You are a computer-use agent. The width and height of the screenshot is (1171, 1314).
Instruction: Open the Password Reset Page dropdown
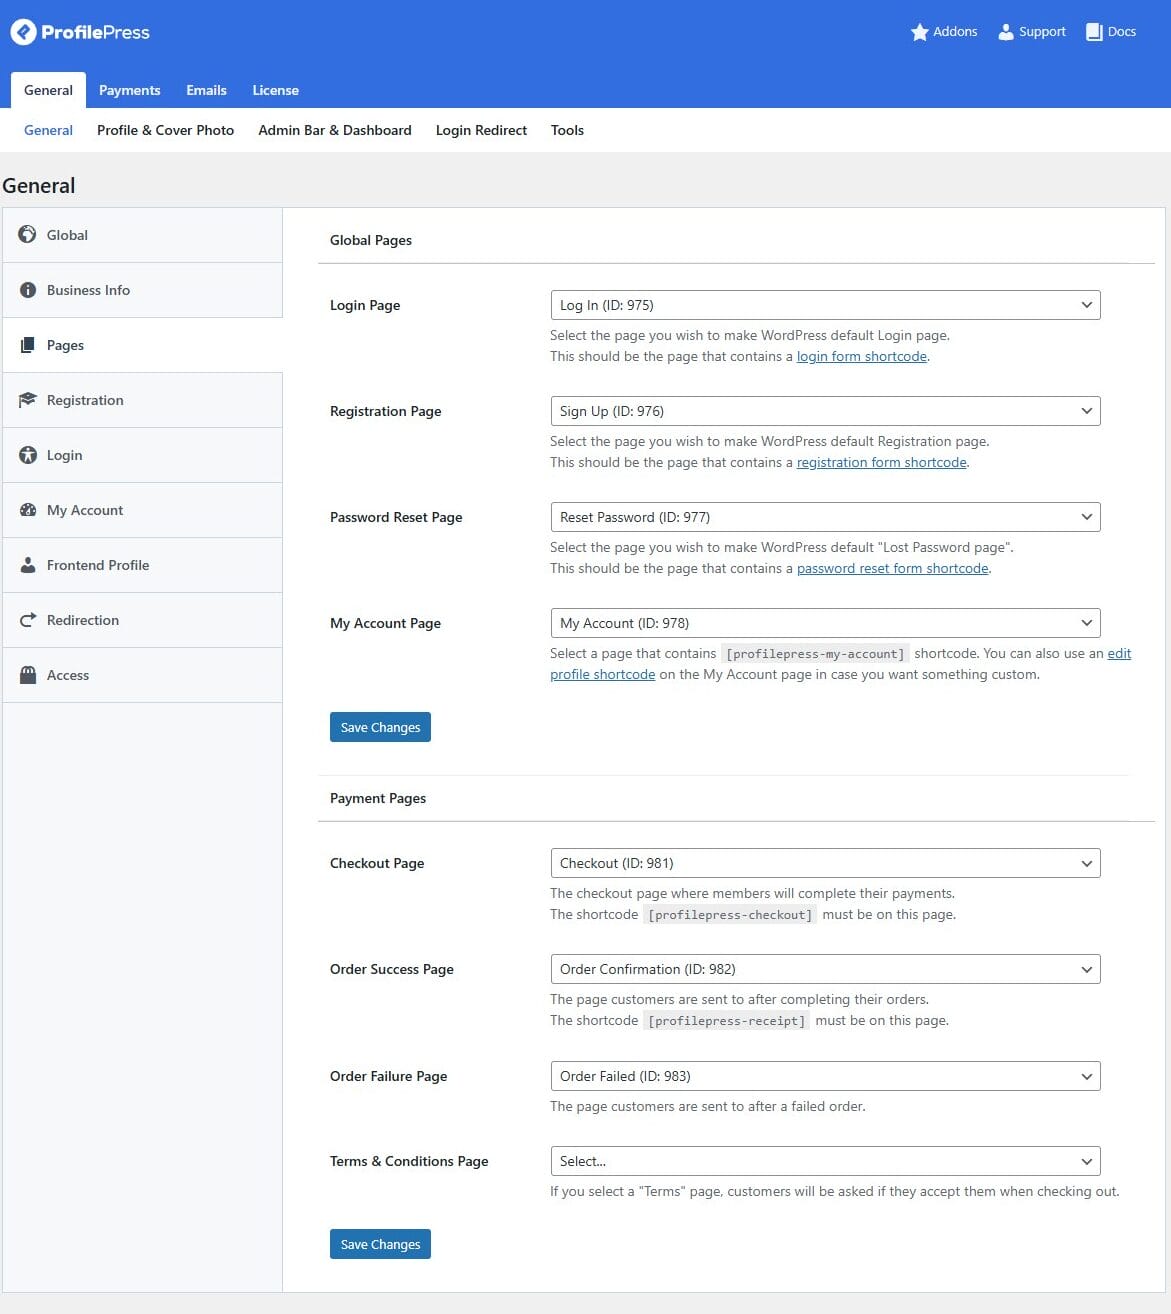pyautogui.click(x=825, y=517)
